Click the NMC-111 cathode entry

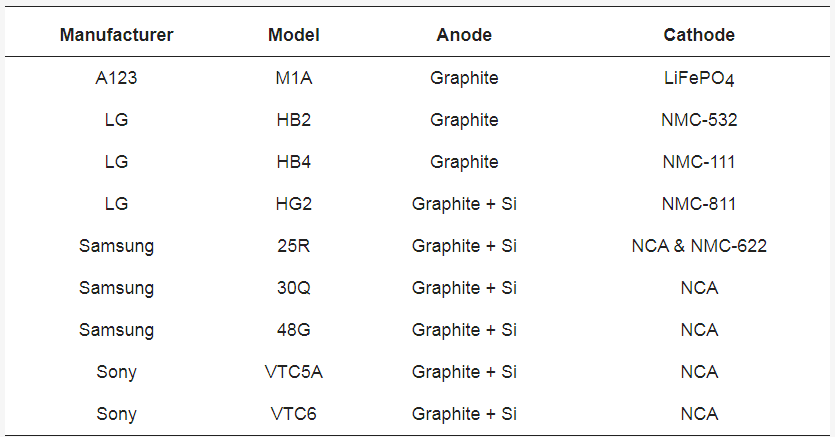[x=699, y=162]
